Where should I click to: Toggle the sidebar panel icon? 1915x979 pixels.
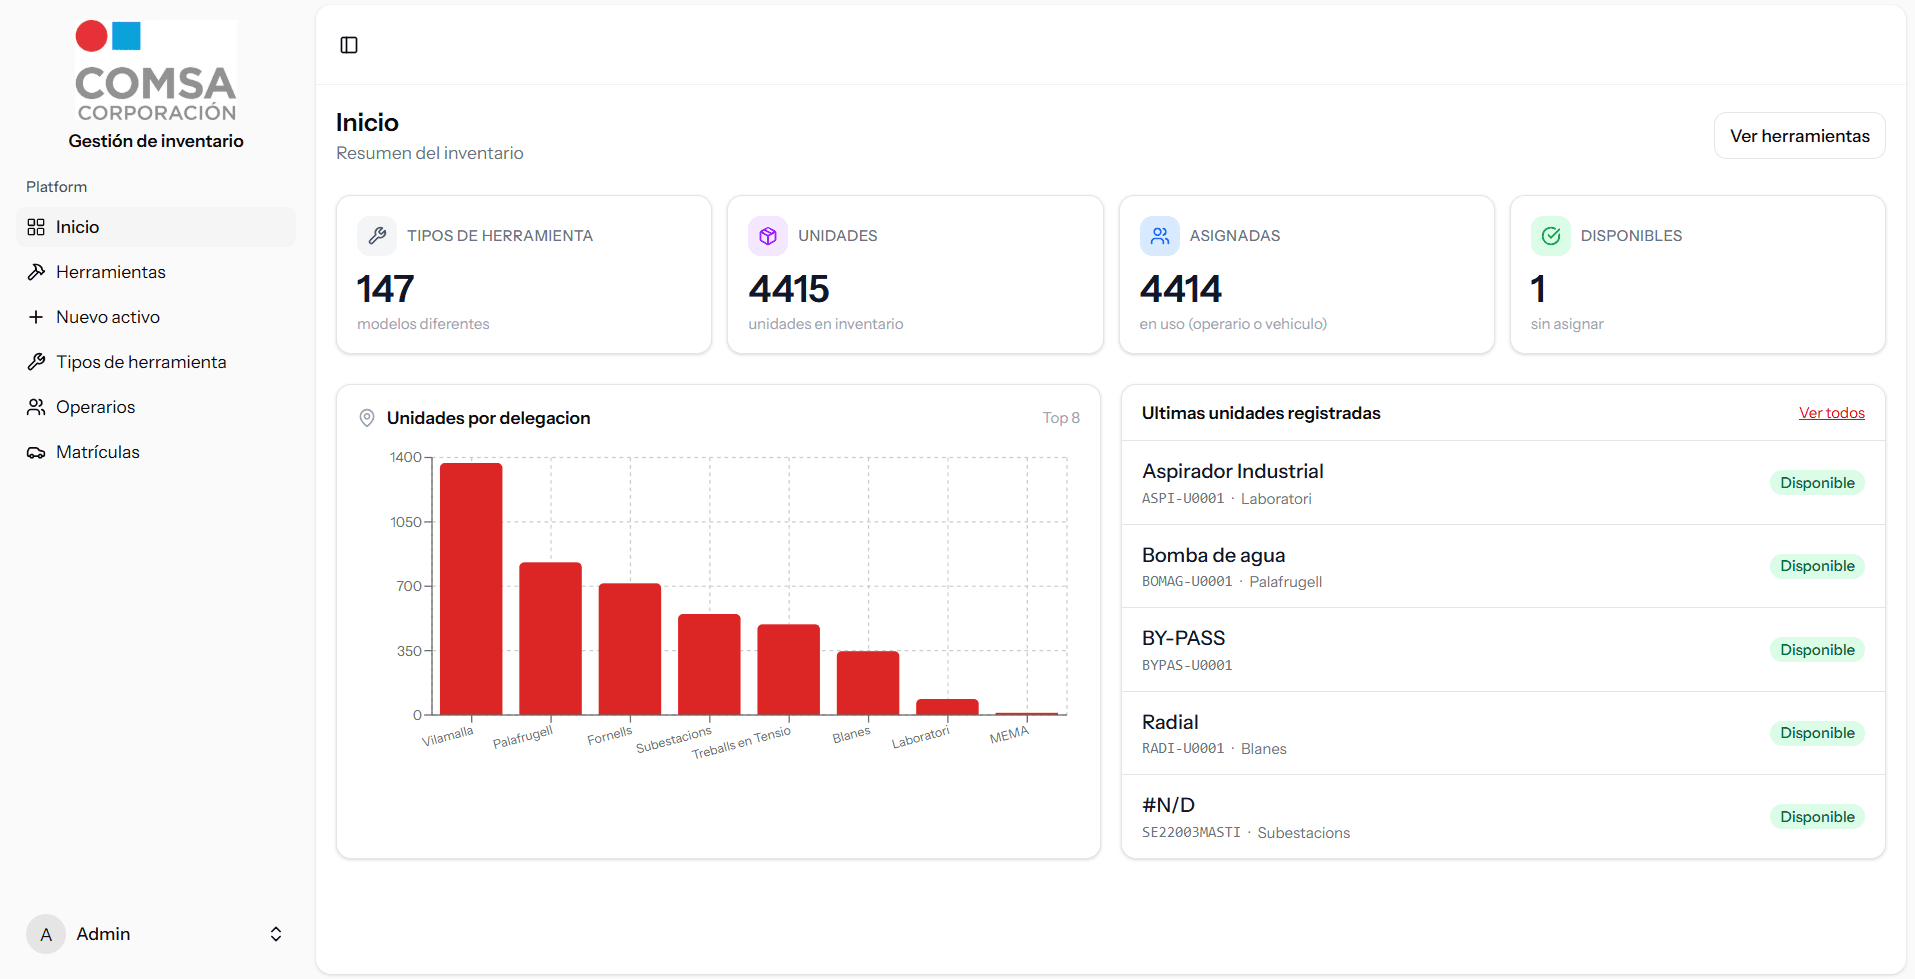click(x=349, y=45)
